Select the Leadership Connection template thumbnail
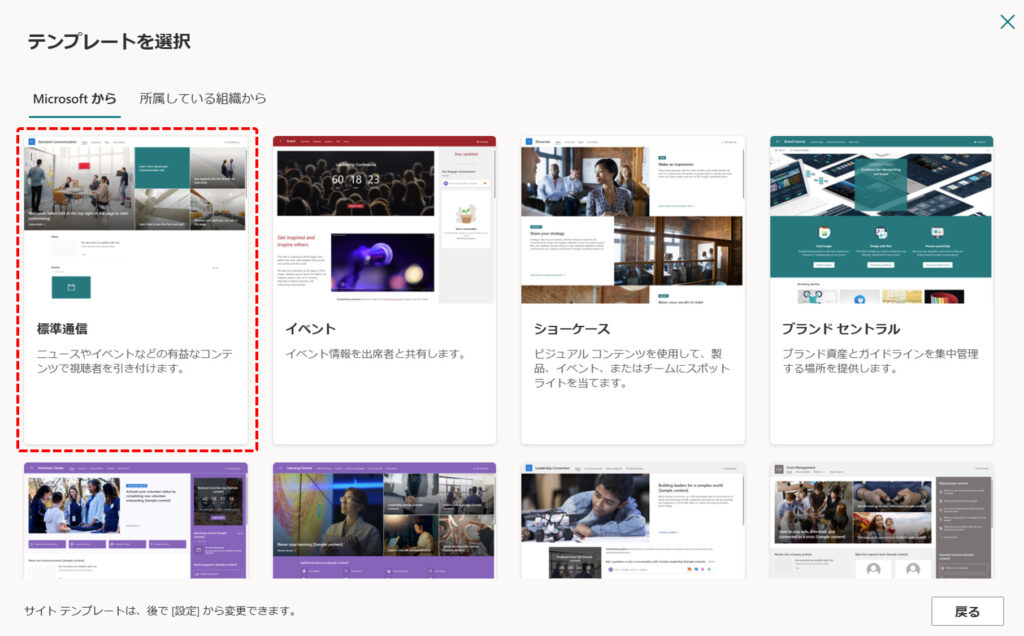The width and height of the screenshot is (1024, 636). click(x=633, y=520)
